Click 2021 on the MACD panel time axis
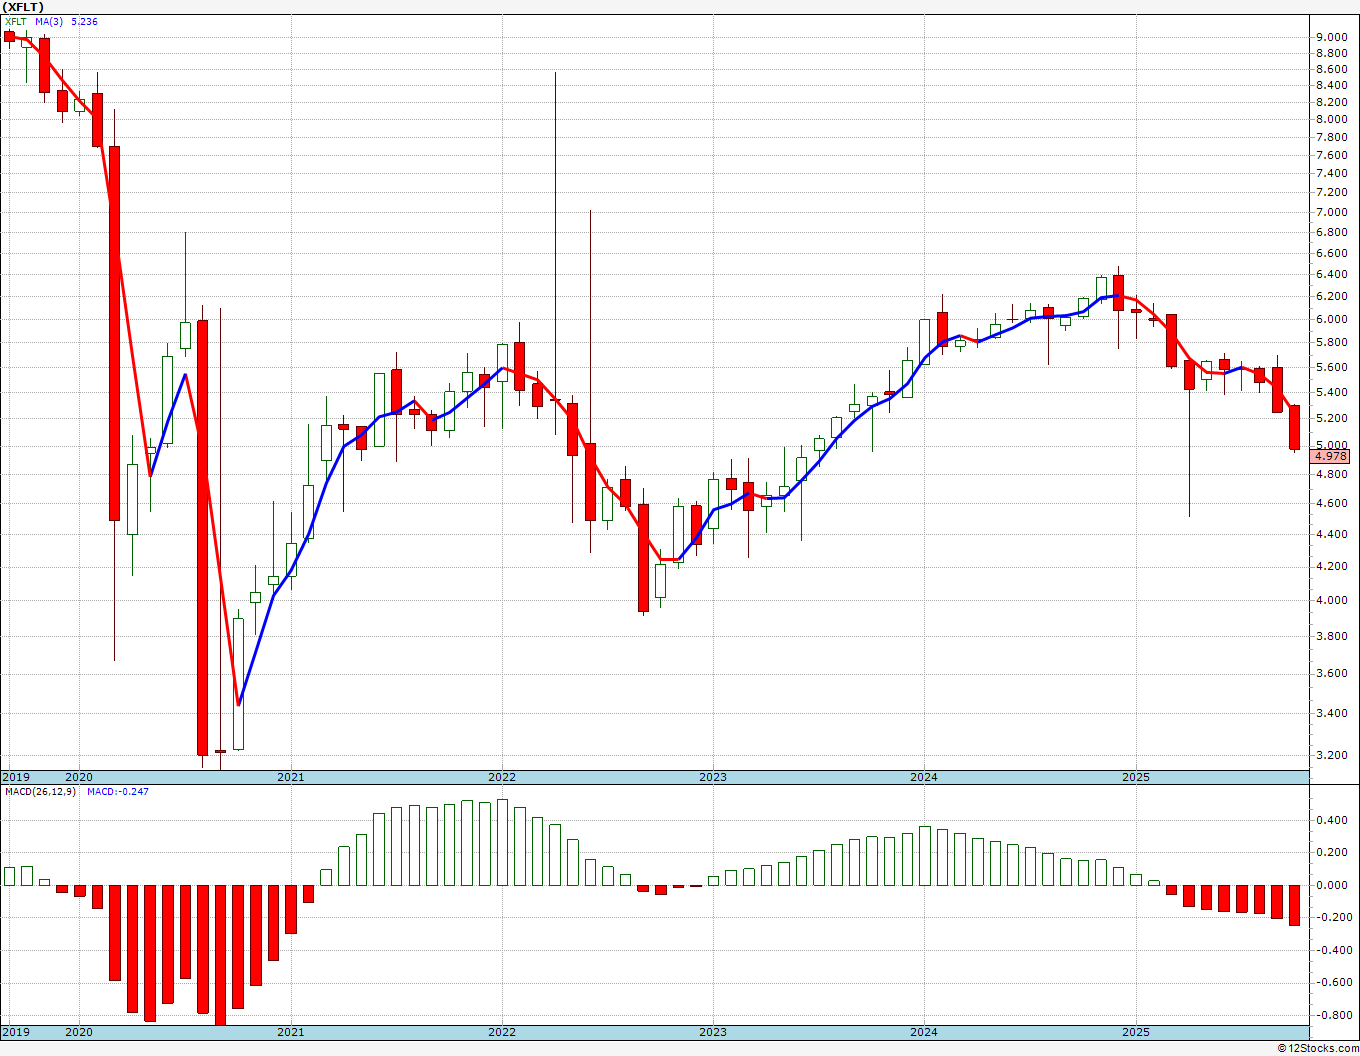This screenshot has height=1056, width=1360. (291, 1032)
